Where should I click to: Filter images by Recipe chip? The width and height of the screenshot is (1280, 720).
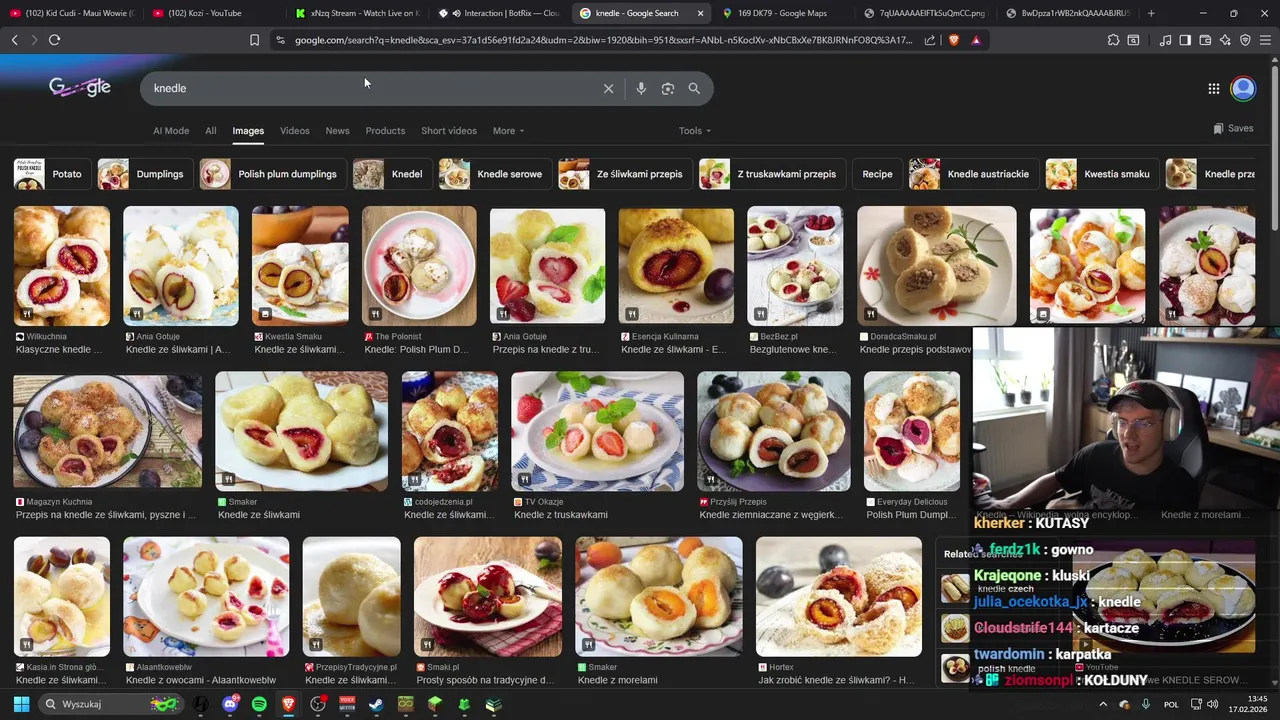877,174
